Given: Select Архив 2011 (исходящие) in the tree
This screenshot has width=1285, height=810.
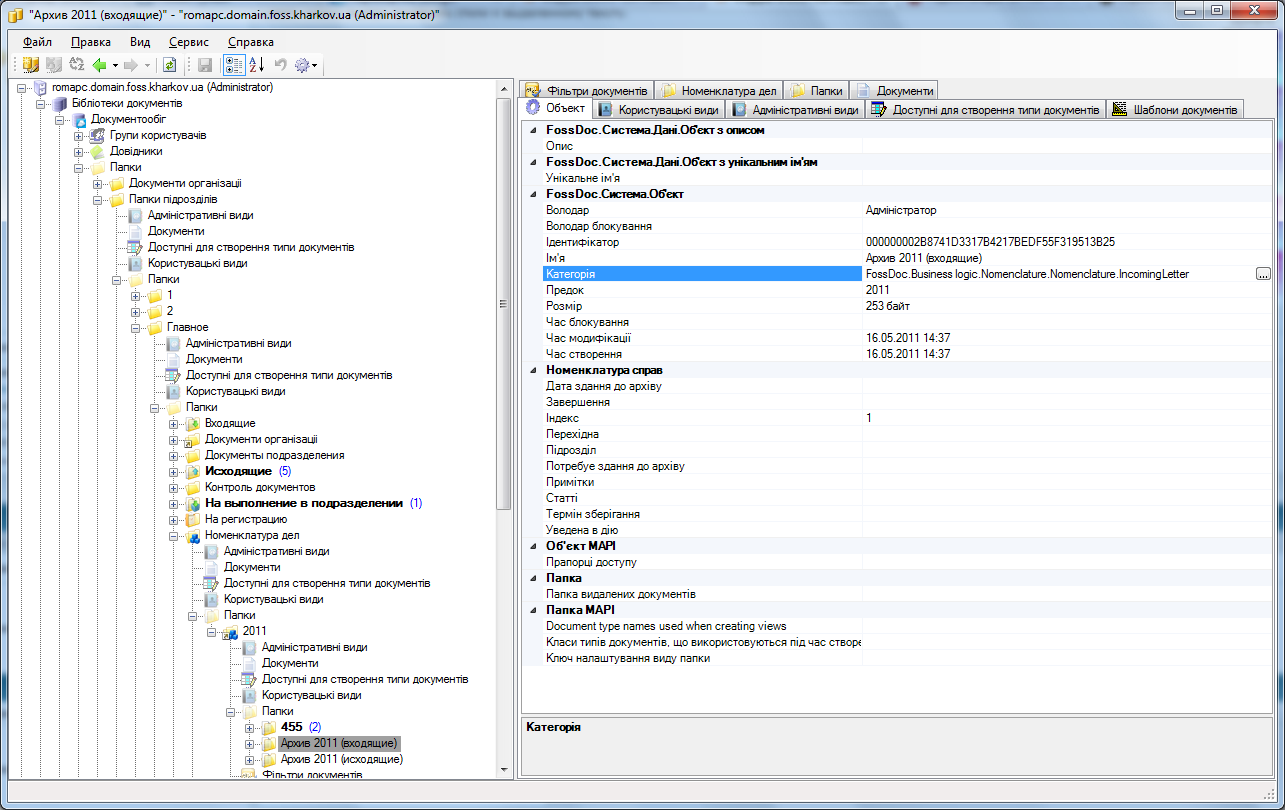Looking at the screenshot, I should click(341, 760).
